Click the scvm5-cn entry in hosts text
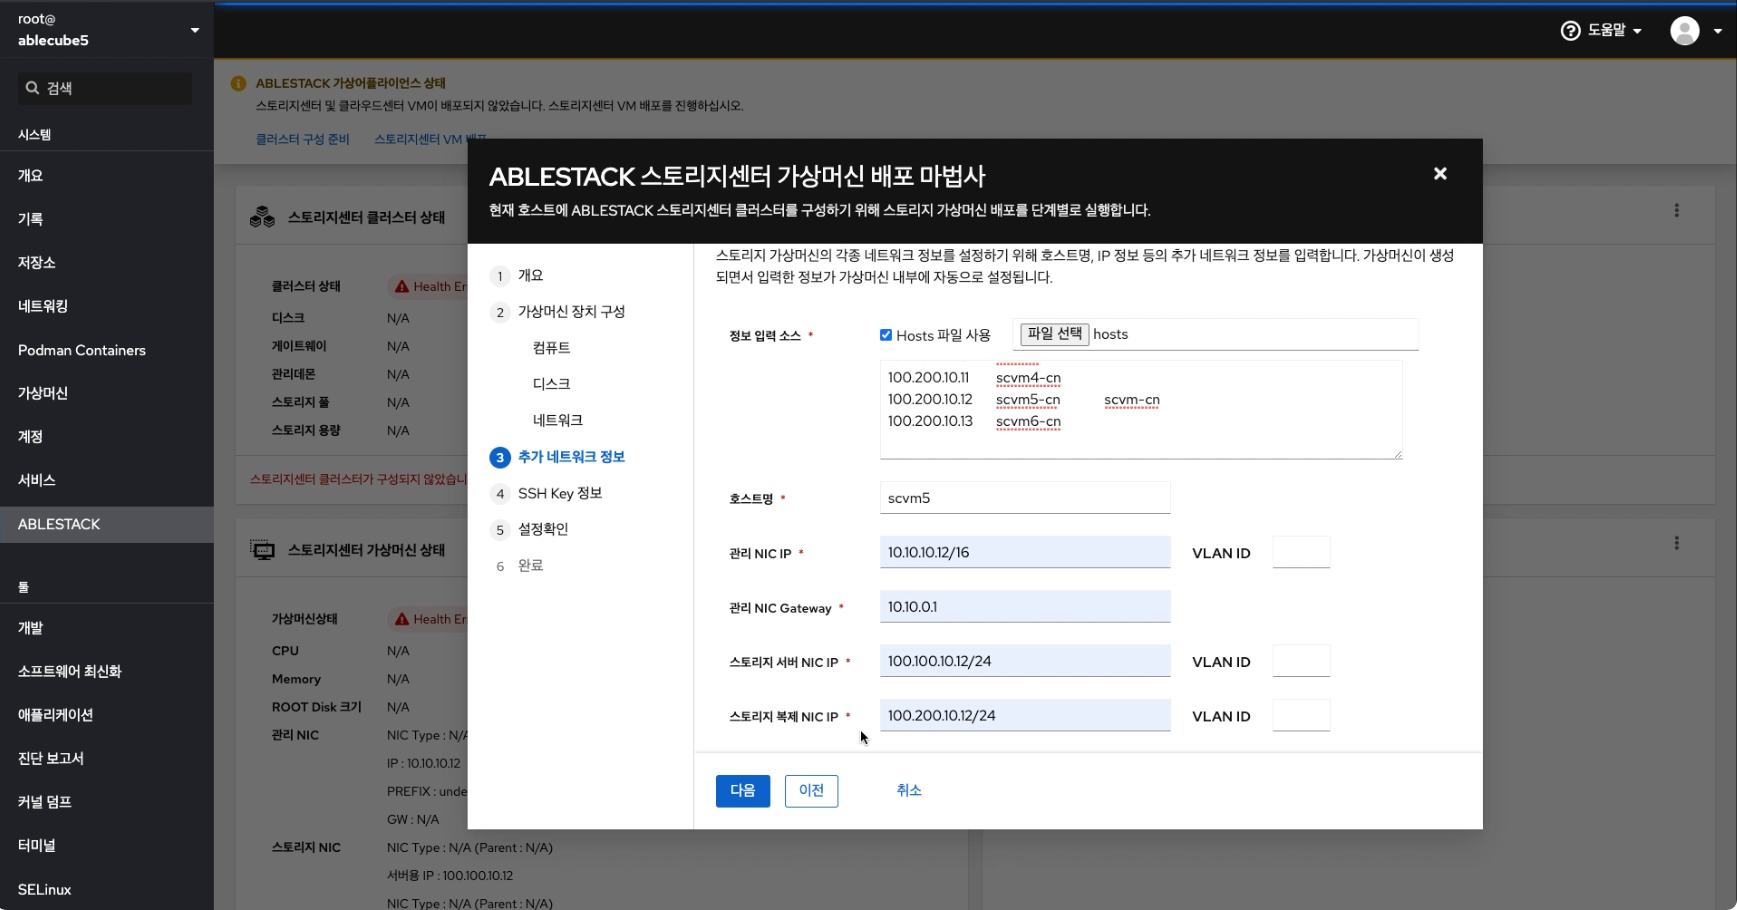The image size is (1737, 910). point(1028,400)
